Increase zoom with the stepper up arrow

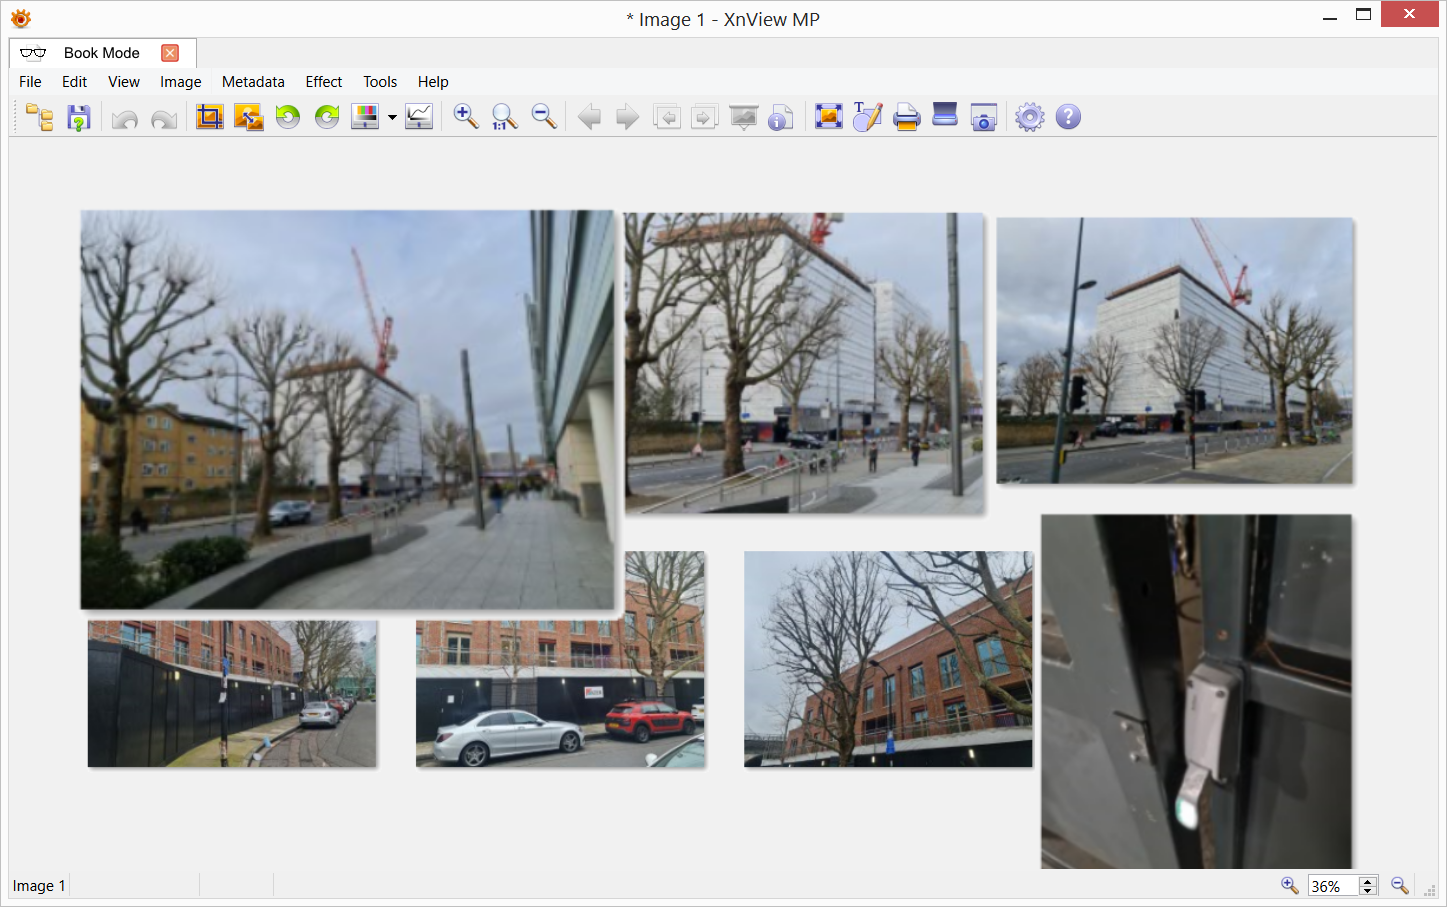tap(1368, 881)
